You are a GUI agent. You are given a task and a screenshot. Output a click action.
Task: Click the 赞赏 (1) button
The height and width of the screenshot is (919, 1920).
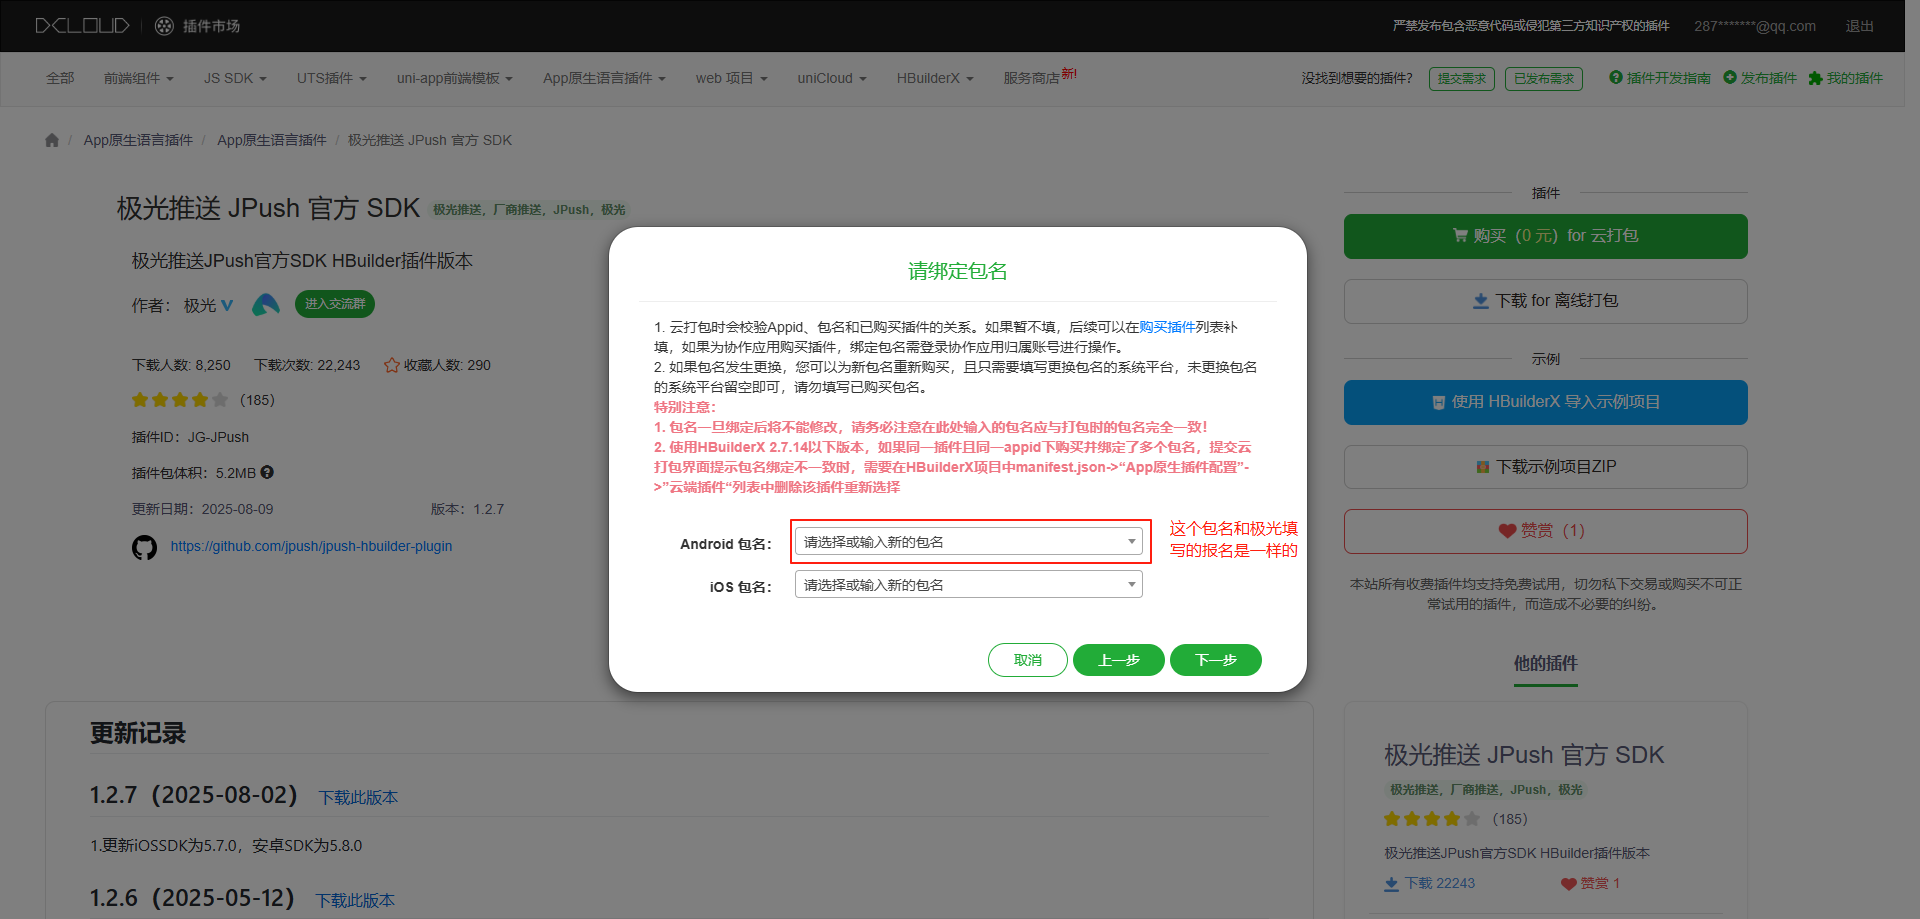(x=1545, y=531)
